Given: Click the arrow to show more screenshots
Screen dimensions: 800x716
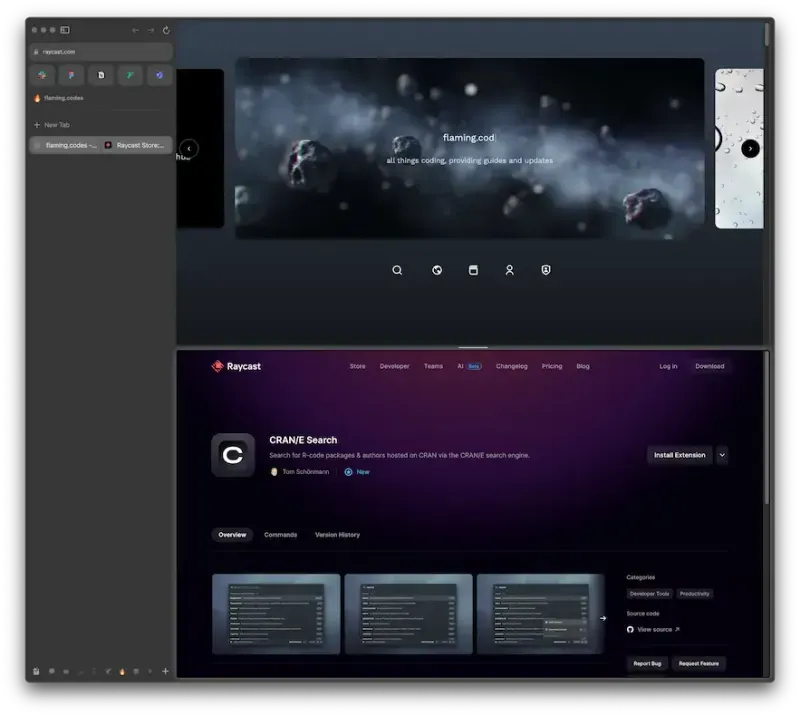Looking at the screenshot, I should pyautogui.click(x=603, y=619).
